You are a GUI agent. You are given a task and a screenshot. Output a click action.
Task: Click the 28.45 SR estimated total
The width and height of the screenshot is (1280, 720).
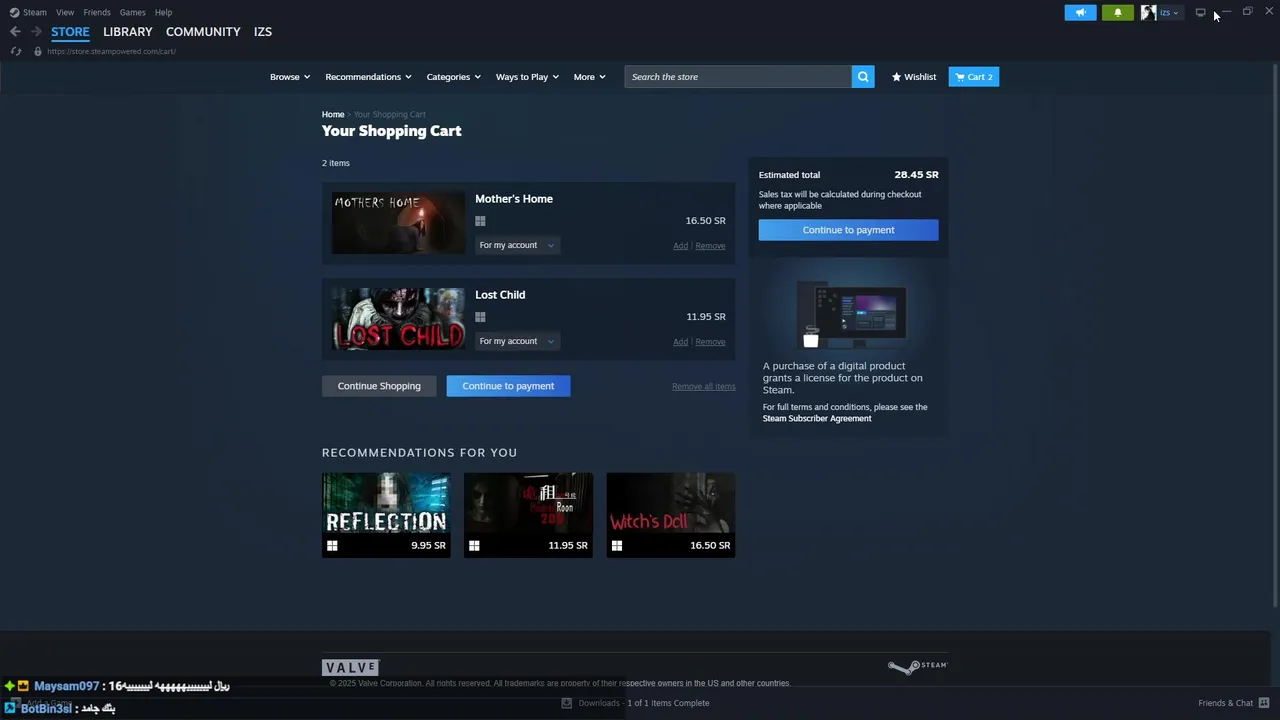click(x=916, y=175)
